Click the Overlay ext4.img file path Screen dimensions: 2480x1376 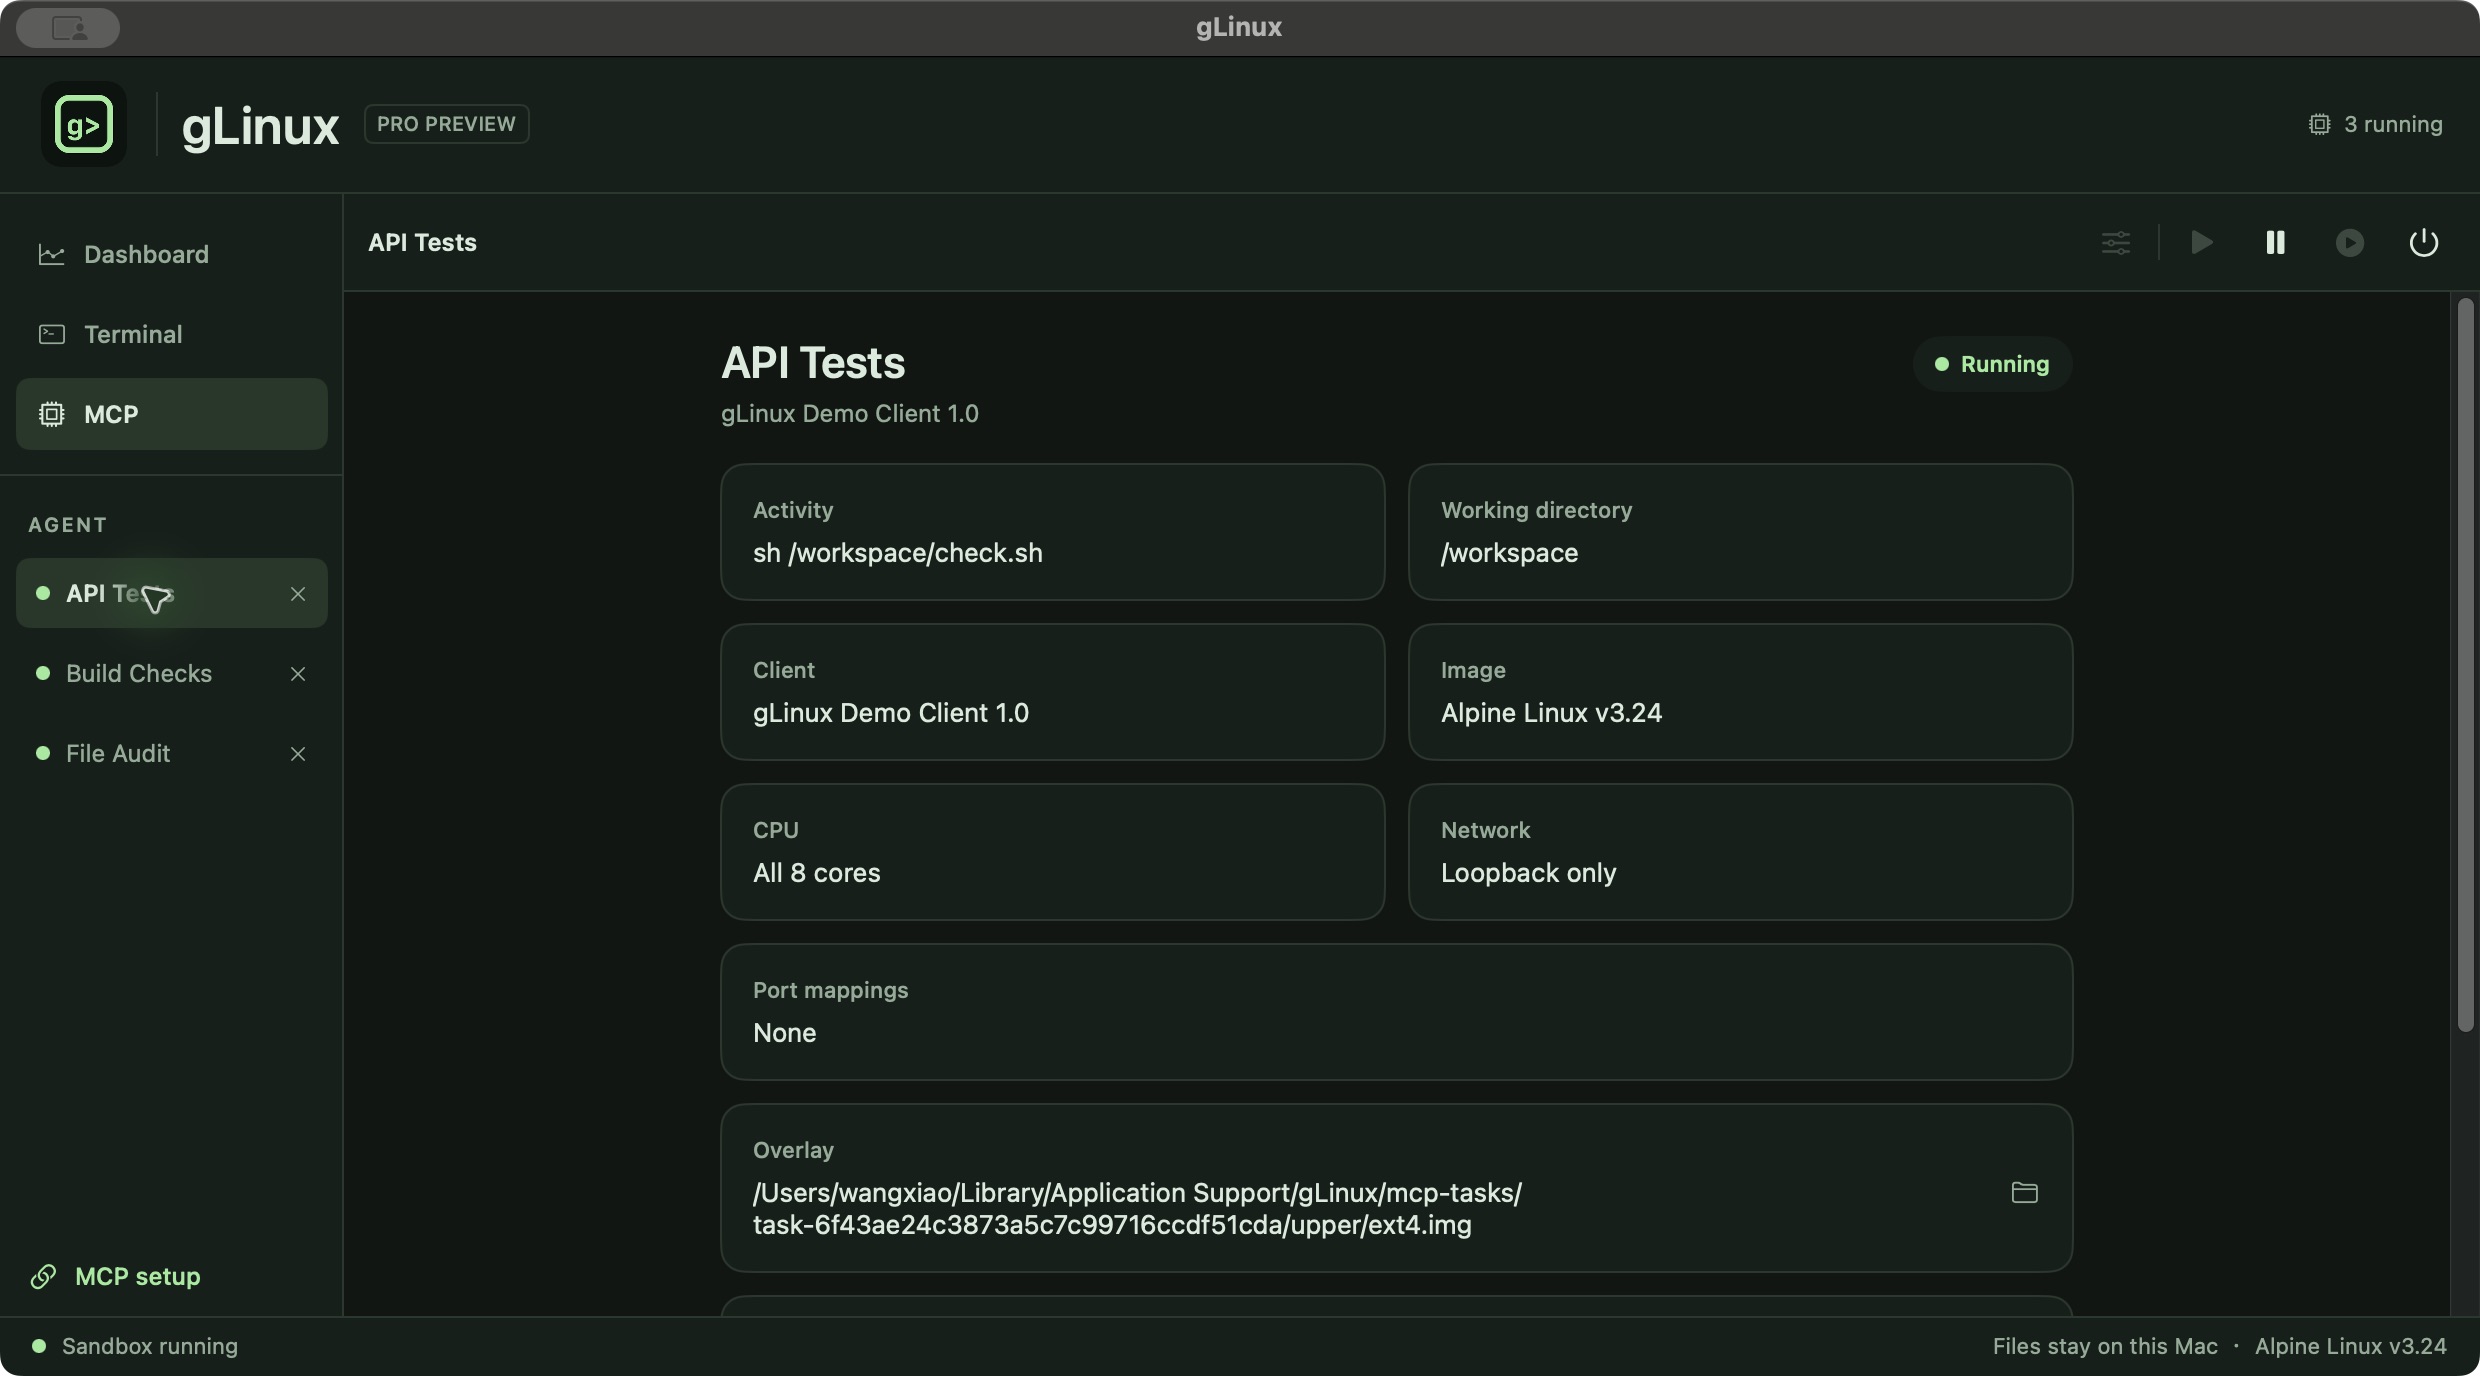(1137, 1209)
